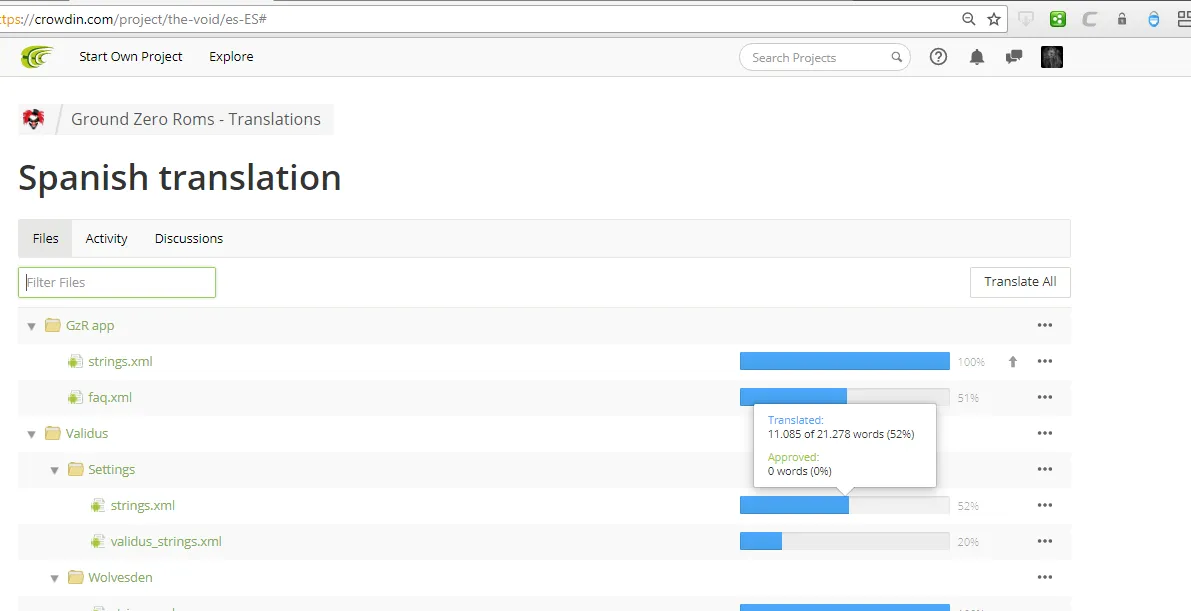Switch to the Discussions tab

(189, 239)
